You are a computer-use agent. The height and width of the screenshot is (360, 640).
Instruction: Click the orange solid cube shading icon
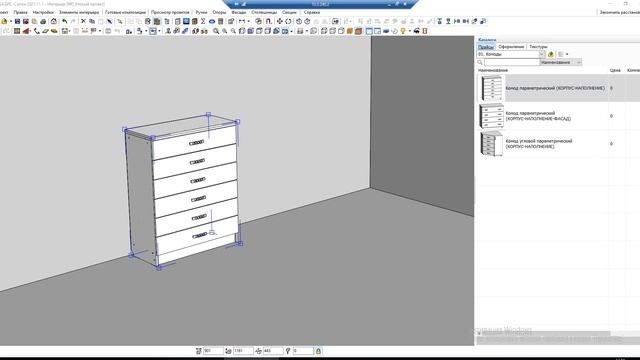[x=350, y=31]
